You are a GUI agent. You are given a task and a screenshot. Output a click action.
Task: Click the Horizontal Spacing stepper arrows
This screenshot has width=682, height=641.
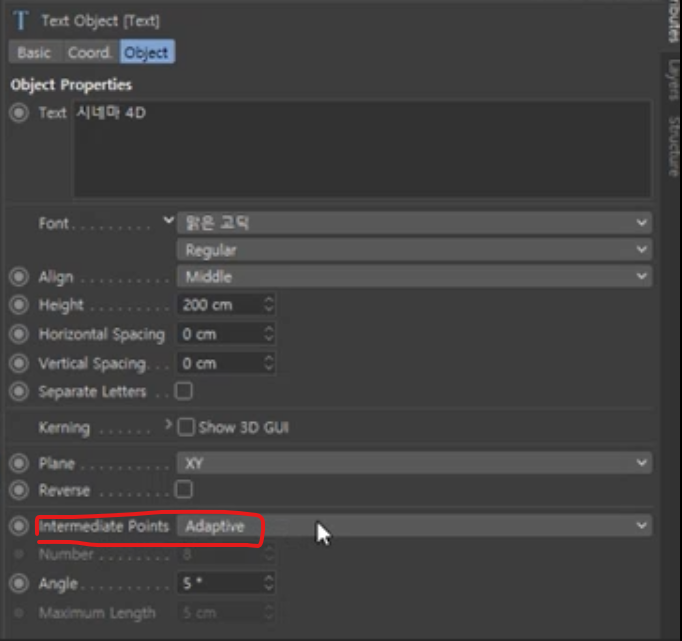click(269, 334)
